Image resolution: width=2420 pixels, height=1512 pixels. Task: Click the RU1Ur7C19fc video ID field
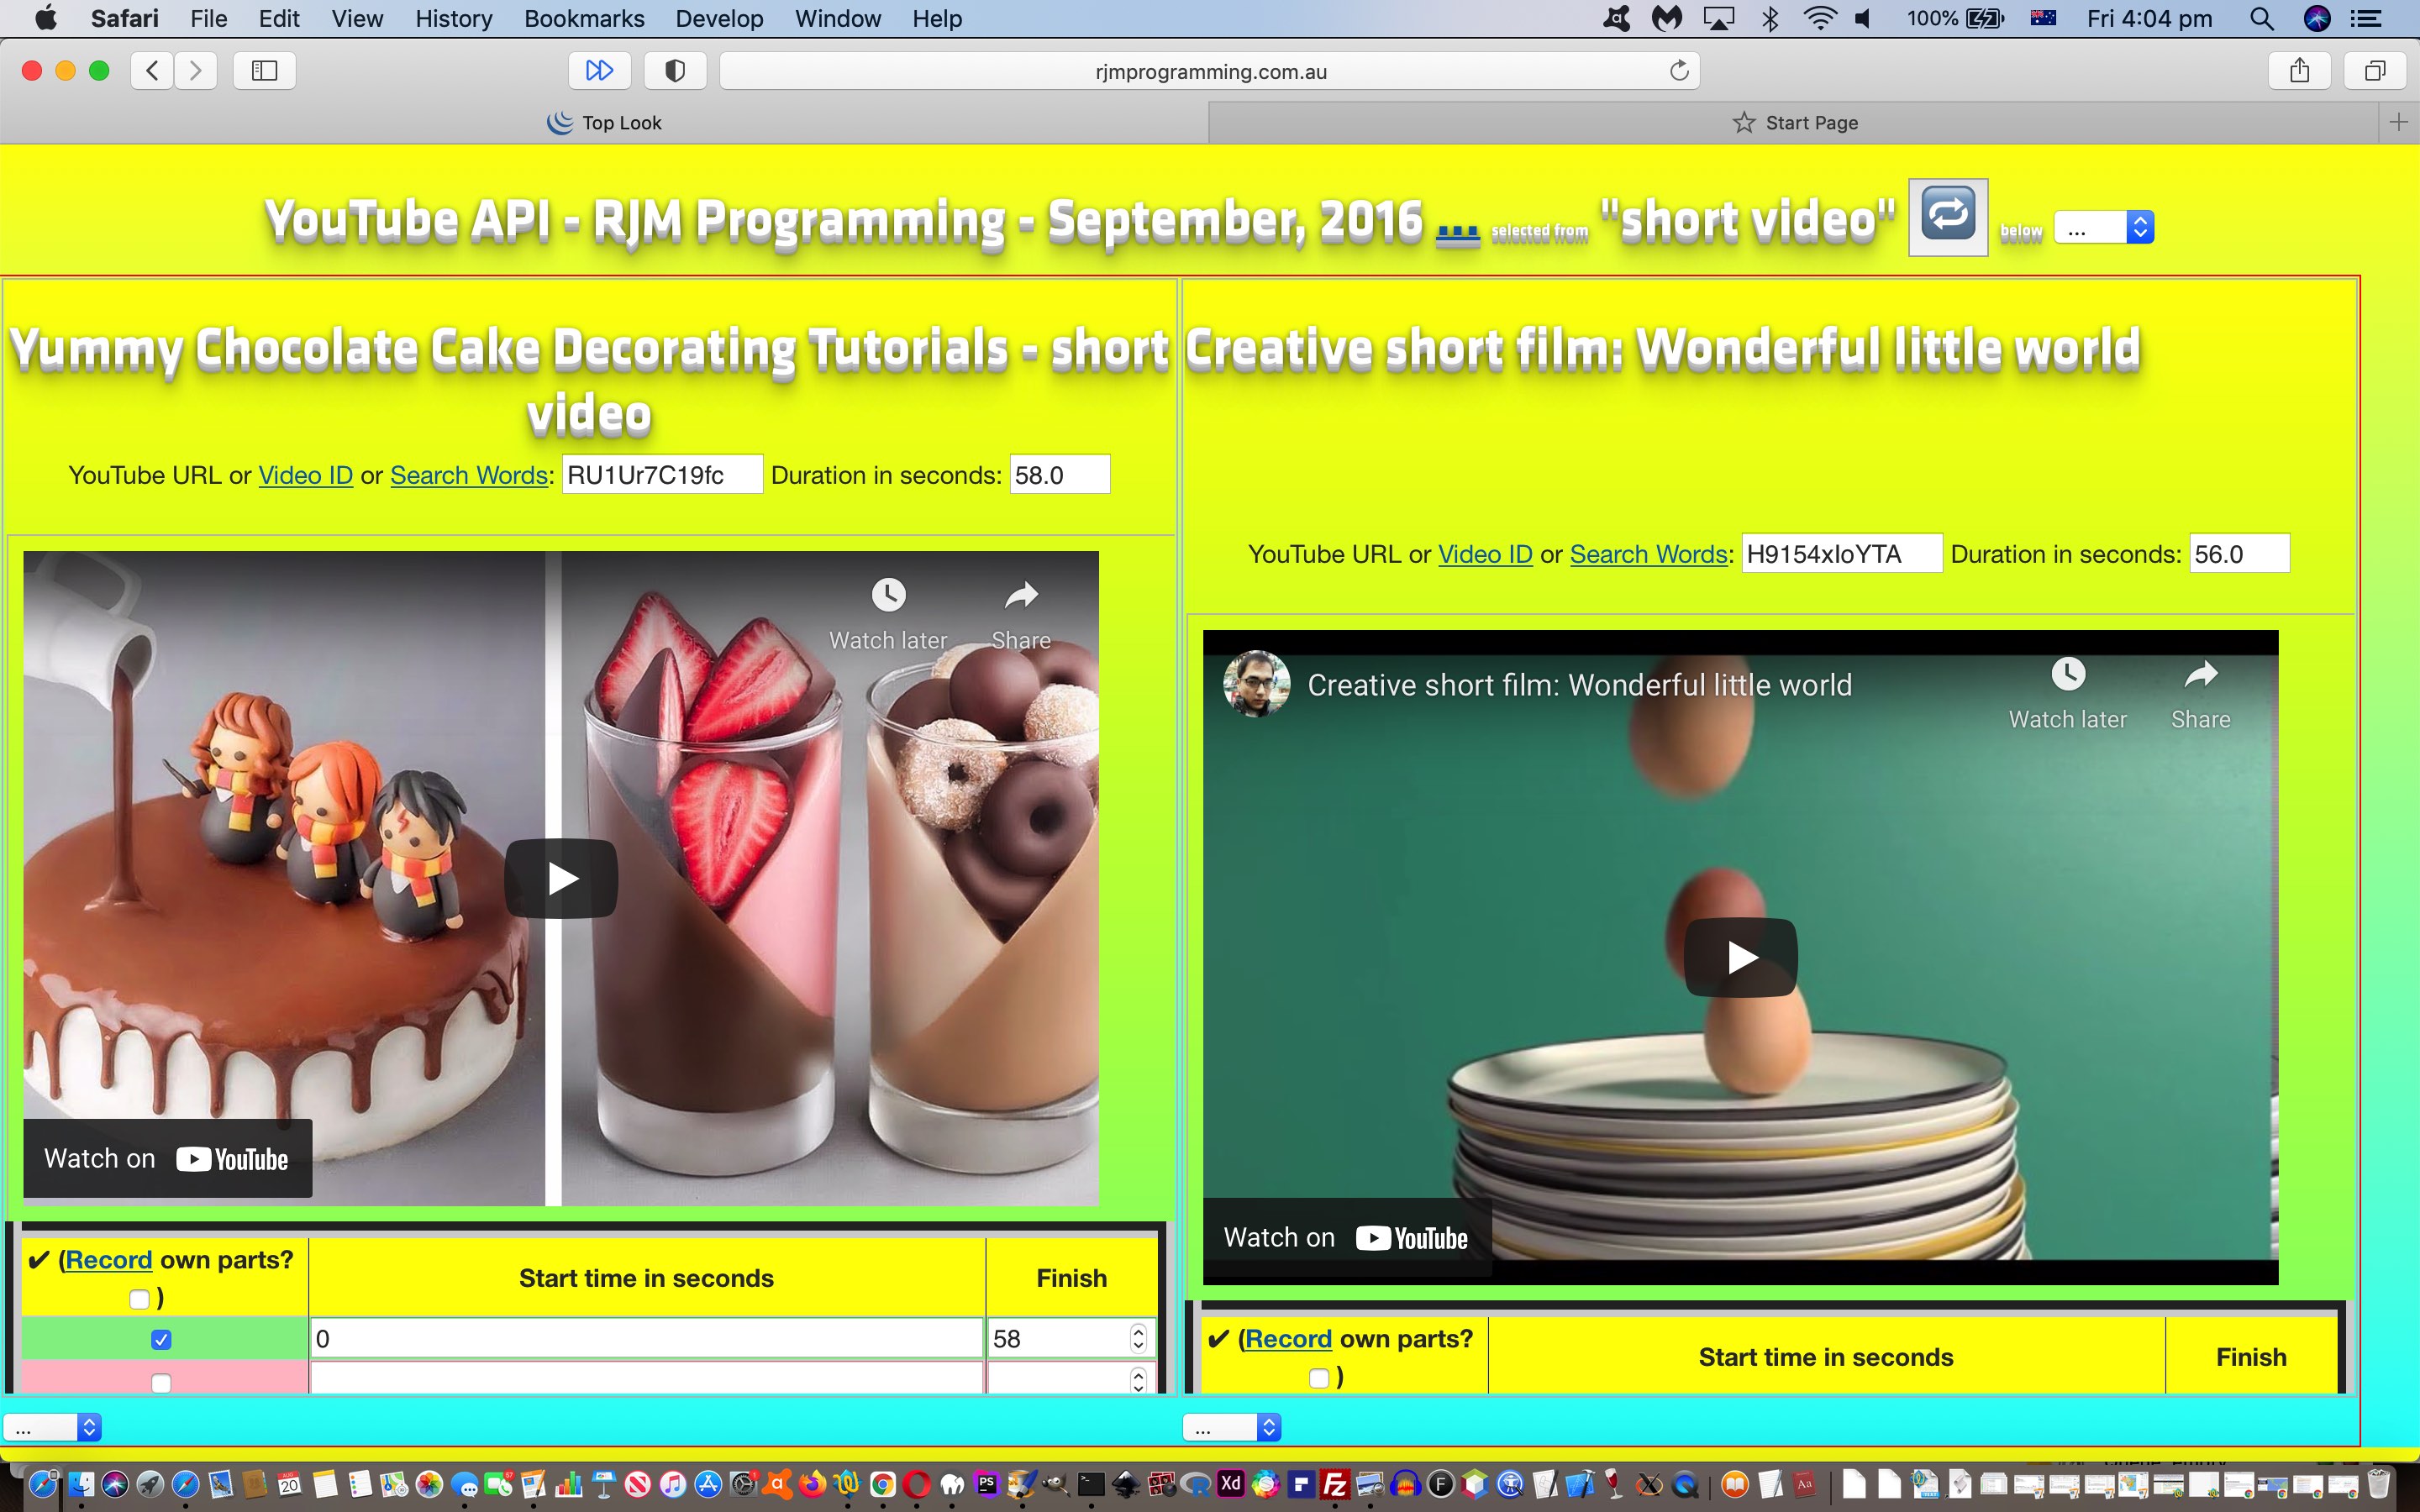pos(662,475)
